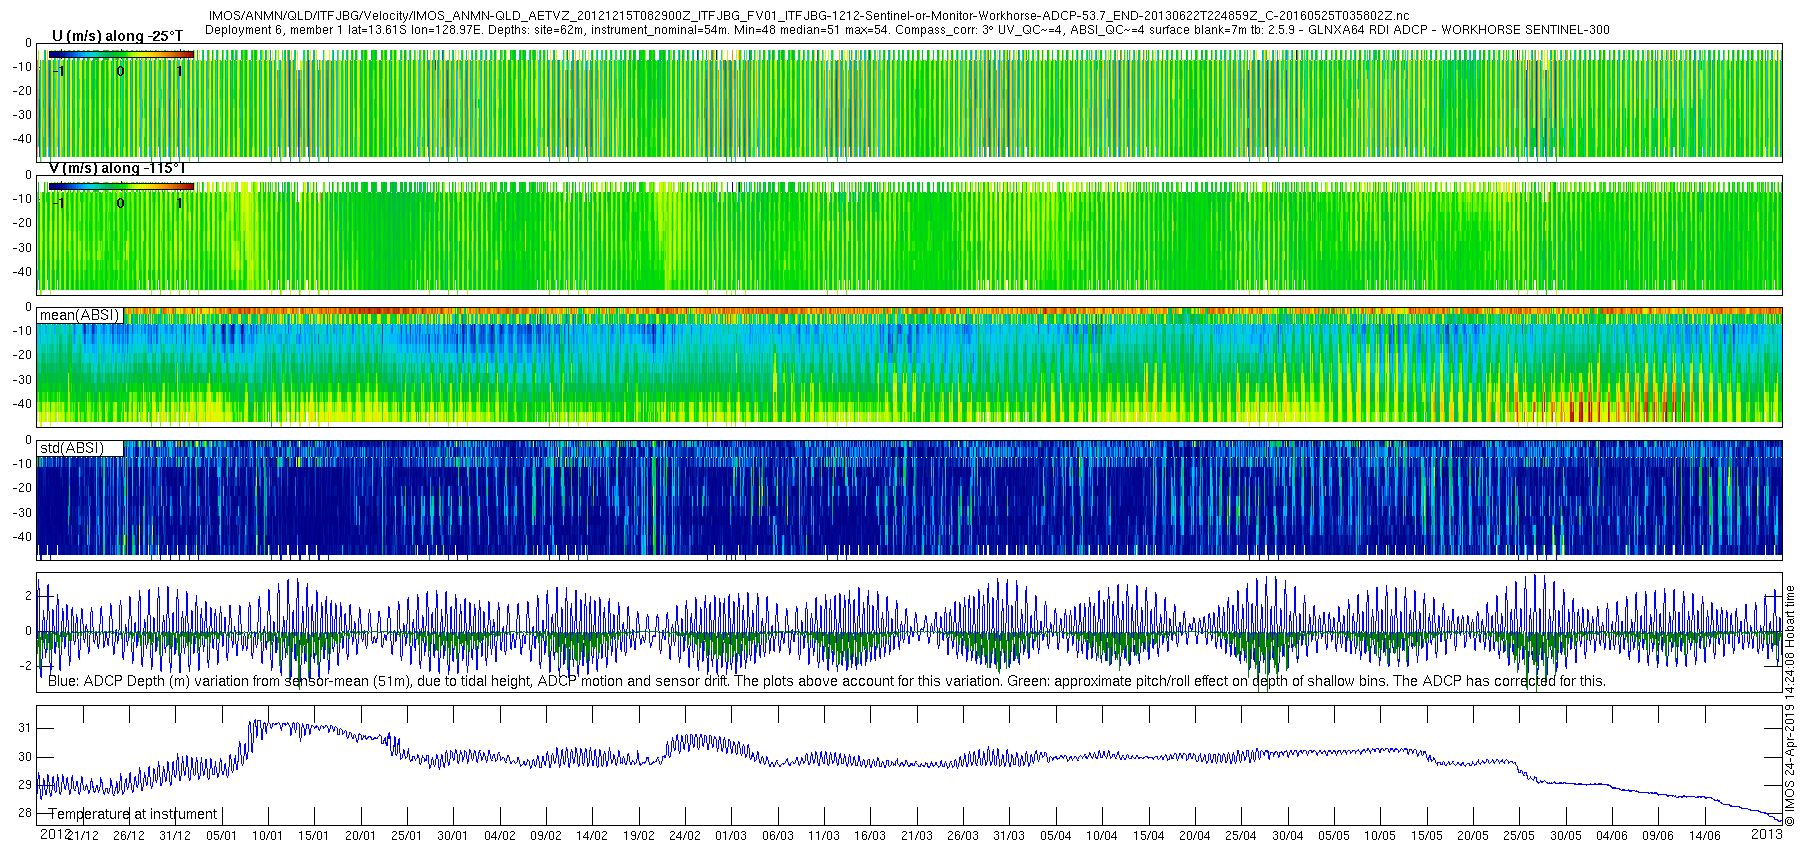Click the '05/01' date tick label
1800x850 pixels.
coord(222,836)
